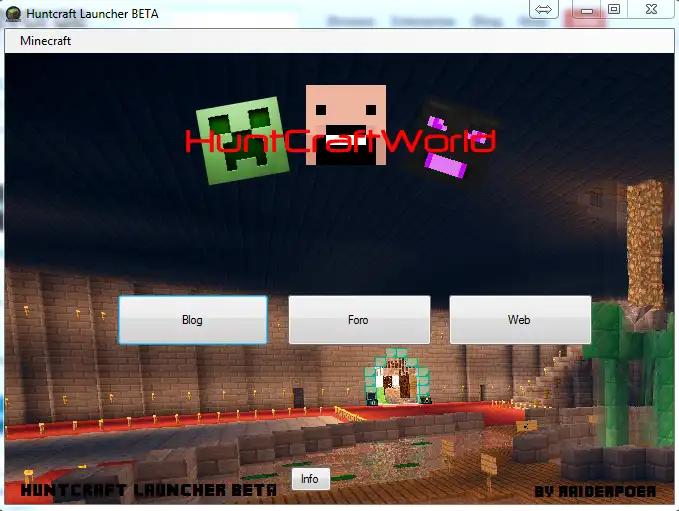Screen dimensions: 679x511
Task: Maximize the Huntcraft Launcher window
Action: pos(614,9)
